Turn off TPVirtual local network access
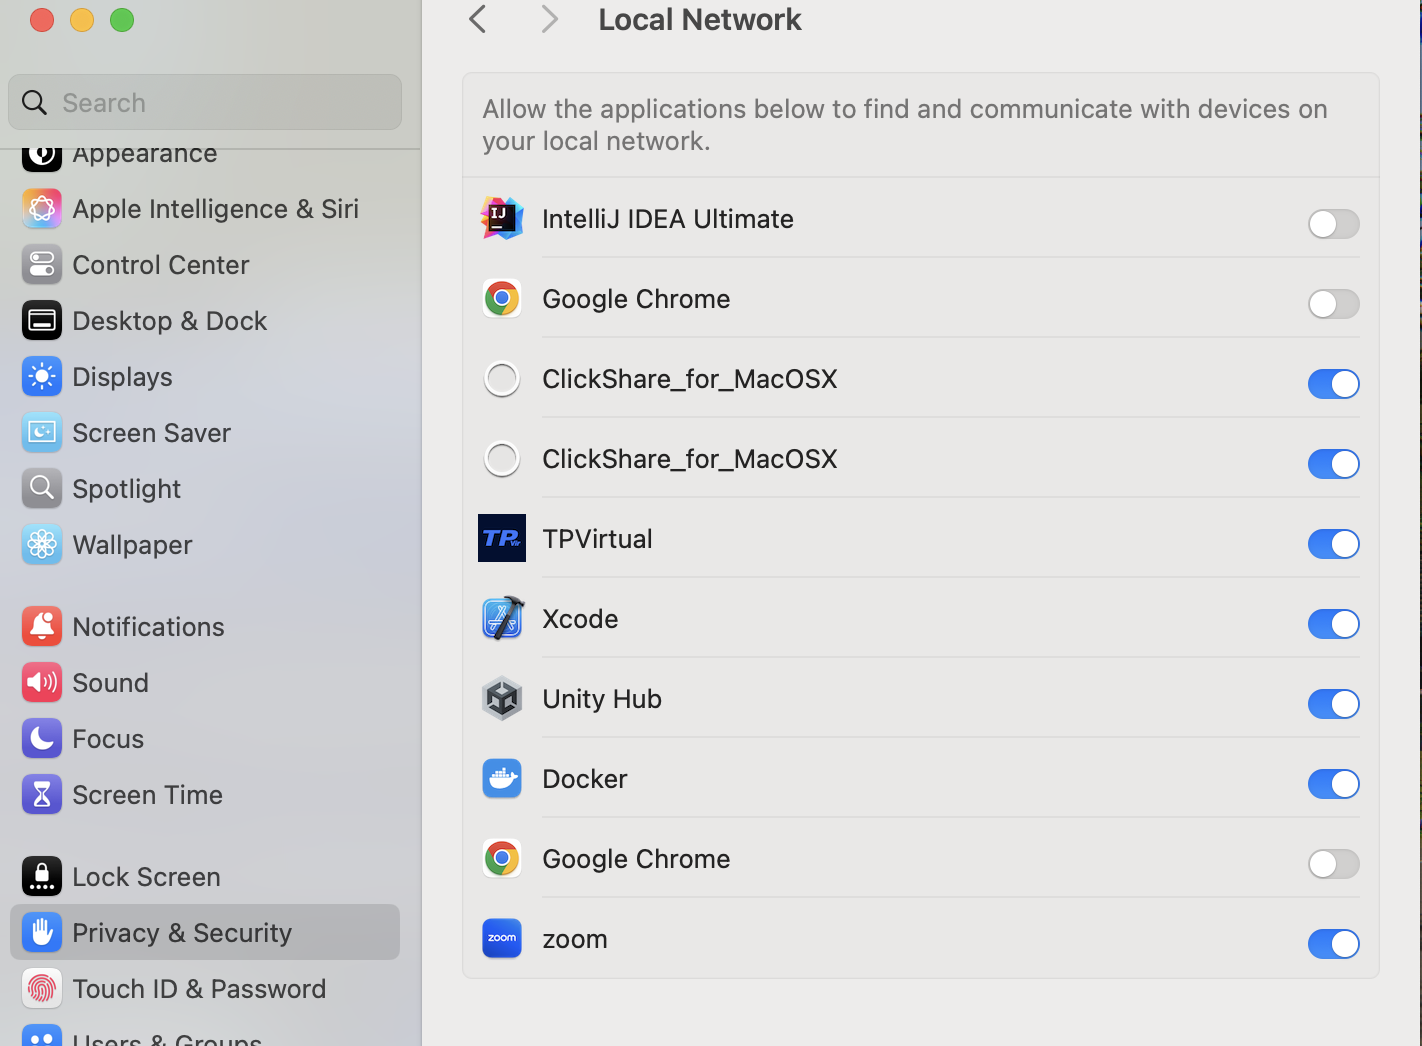1422x1046 pixels. pyautogui.click(x=1334, y=544)
